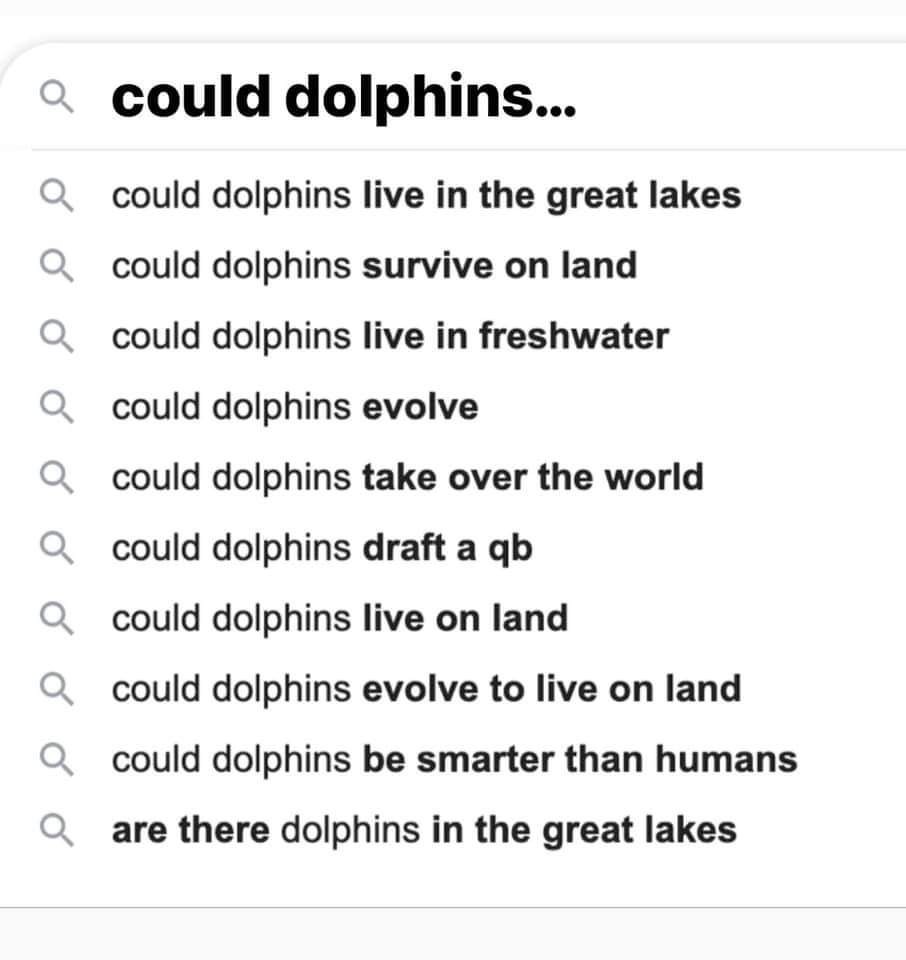Click the search icon beside the query field
The image size is (906, 960).
click(x=55, y=97)
